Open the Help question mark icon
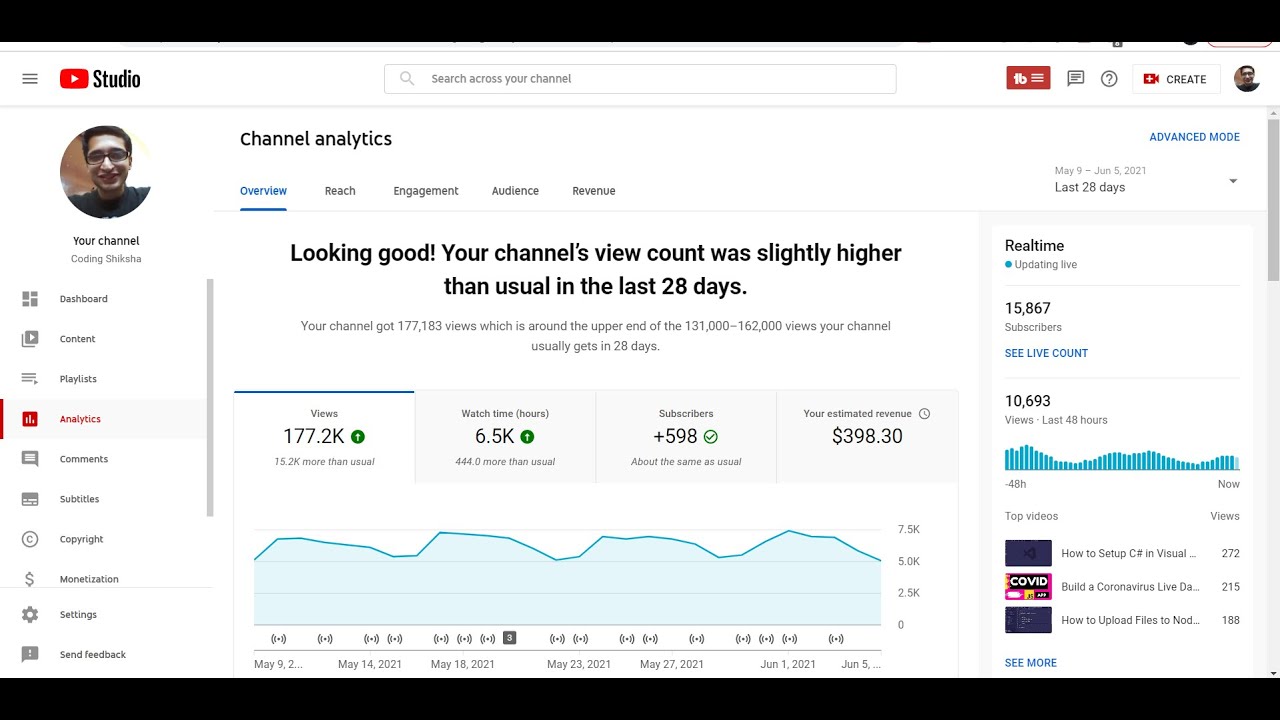 click(1109, 79)
